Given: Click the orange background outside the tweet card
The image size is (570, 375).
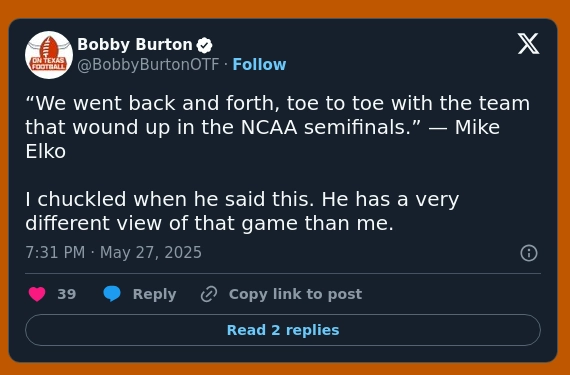Looking at the screenshot, I should (x=285, y=8).
